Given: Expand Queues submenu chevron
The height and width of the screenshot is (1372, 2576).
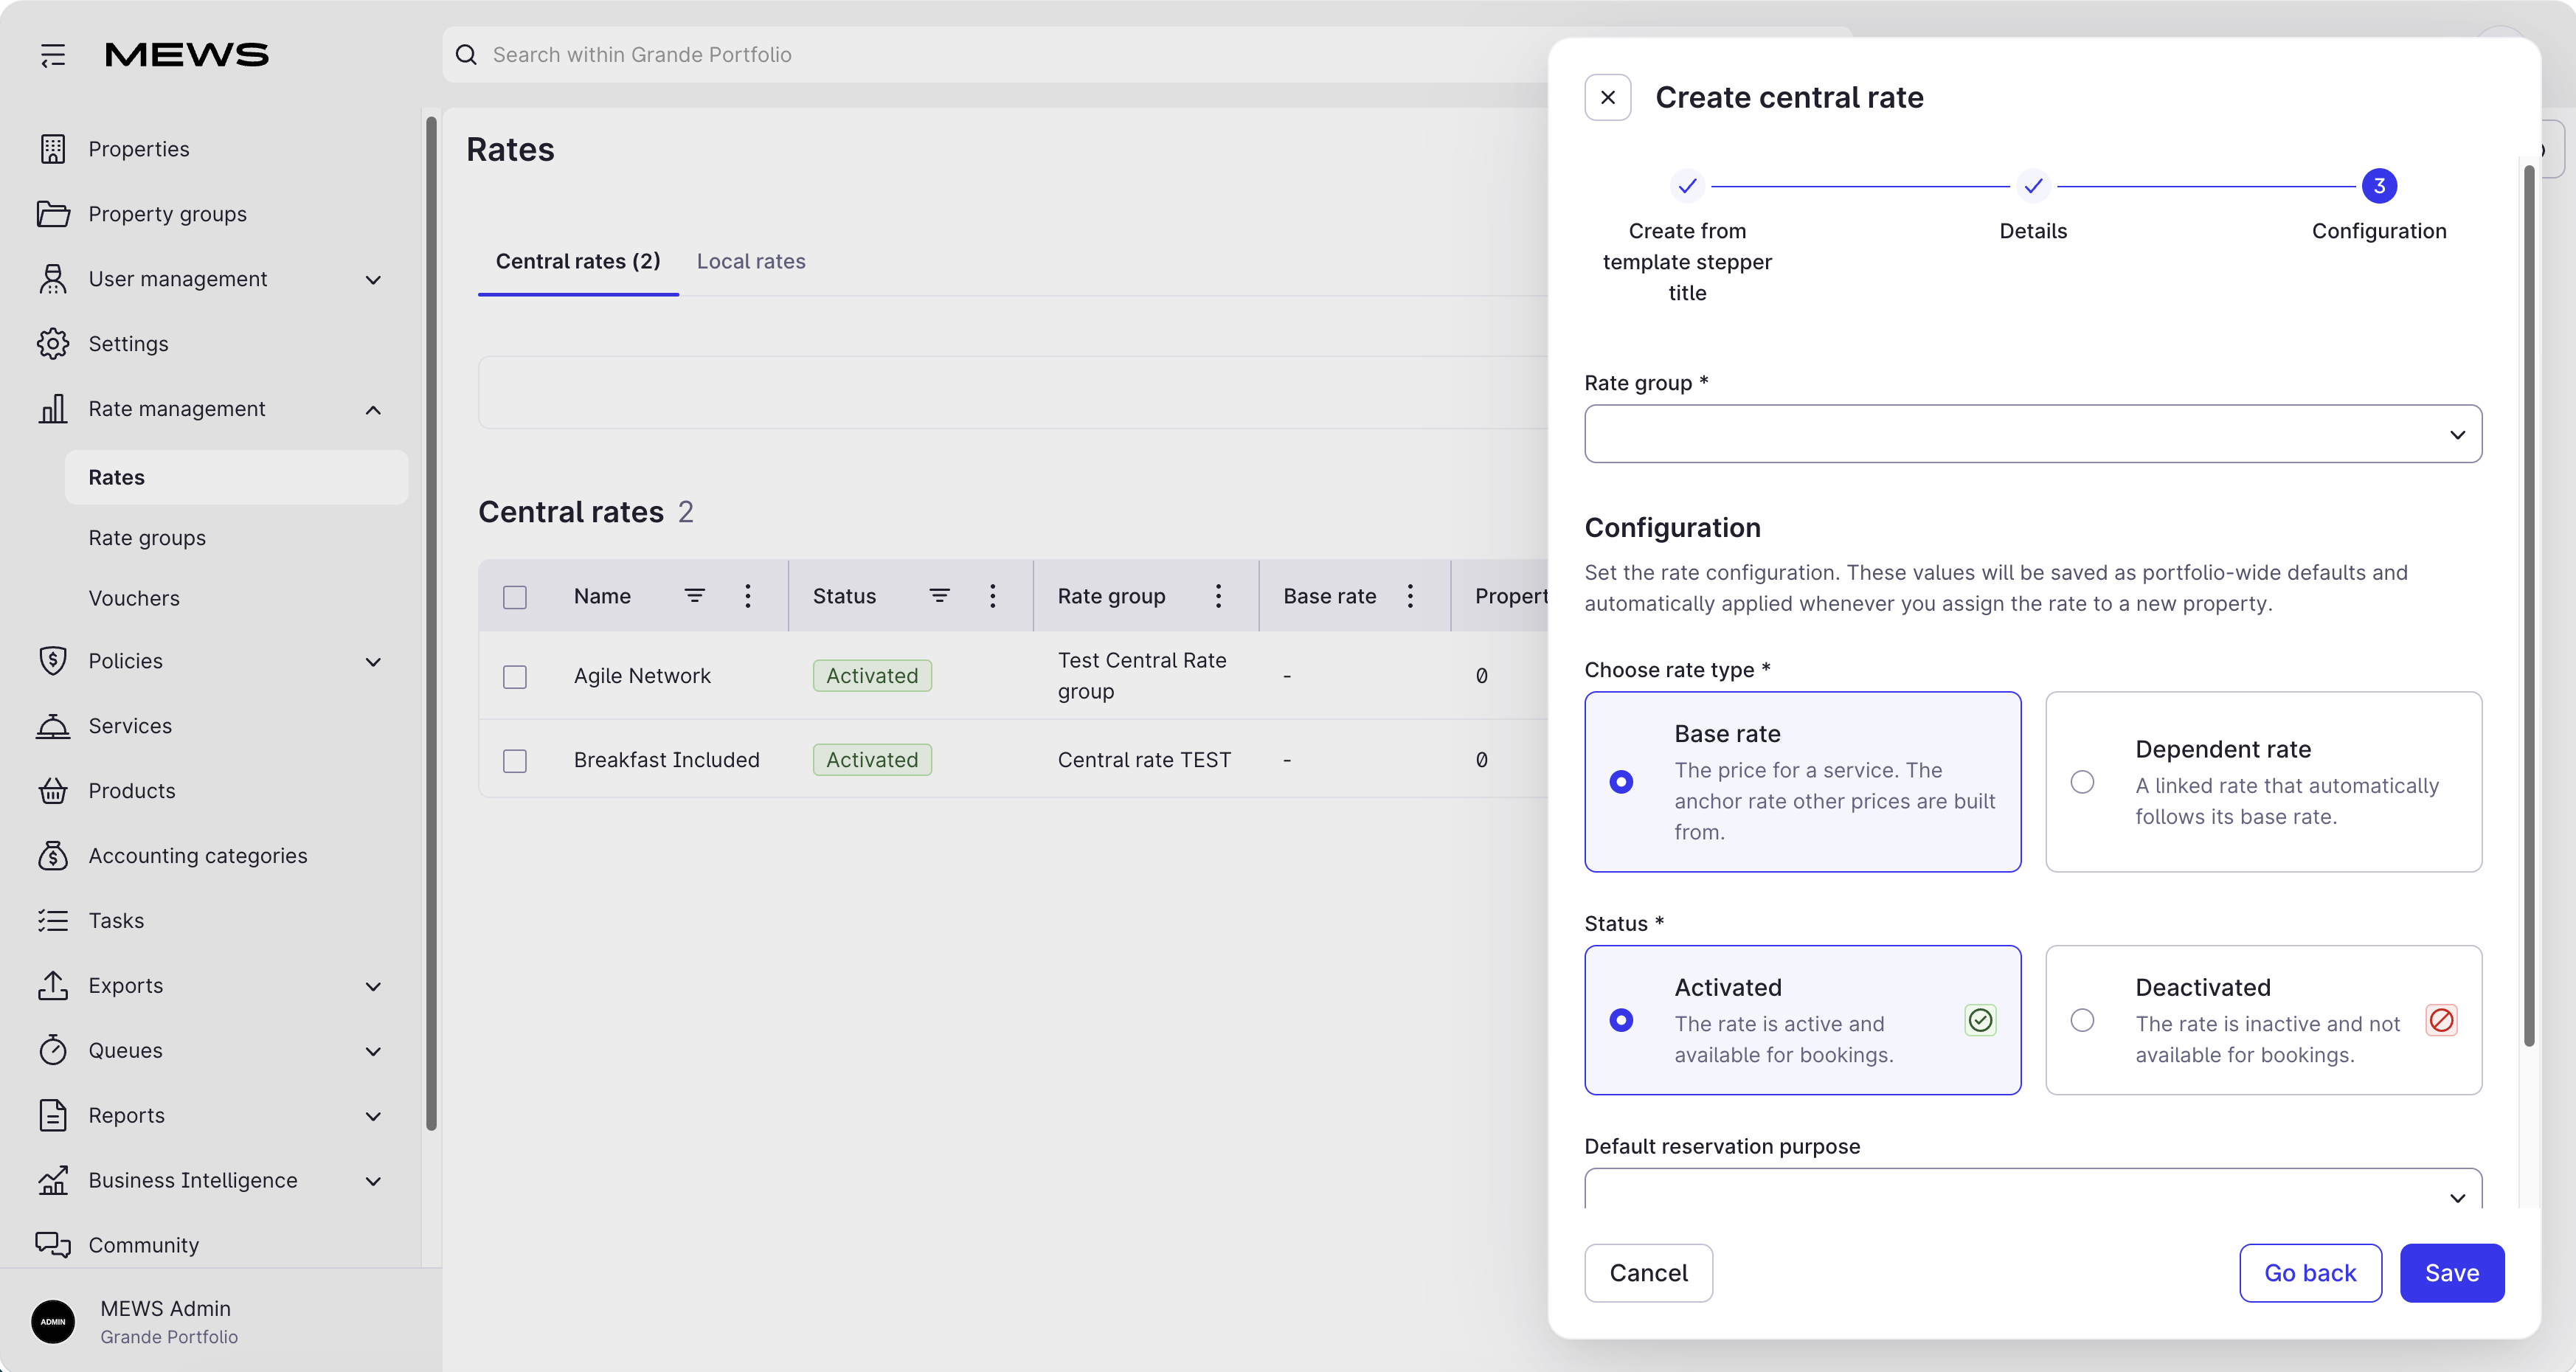Looking at the screenshot, I should pyautogui.click(x=374, y=1052).
